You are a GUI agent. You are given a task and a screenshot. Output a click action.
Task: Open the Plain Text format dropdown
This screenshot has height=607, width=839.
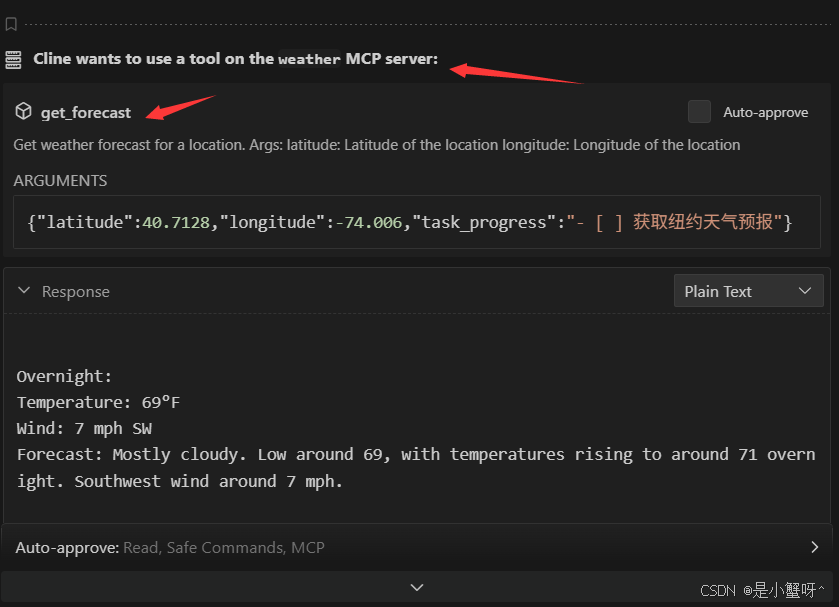pos(748,291)
